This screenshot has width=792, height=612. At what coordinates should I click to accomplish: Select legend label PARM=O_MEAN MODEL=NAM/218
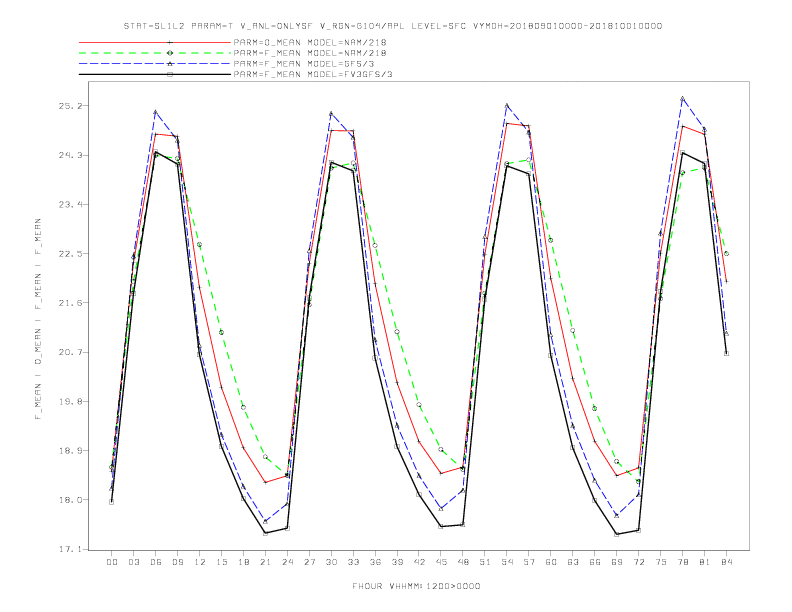pos(310,42)
